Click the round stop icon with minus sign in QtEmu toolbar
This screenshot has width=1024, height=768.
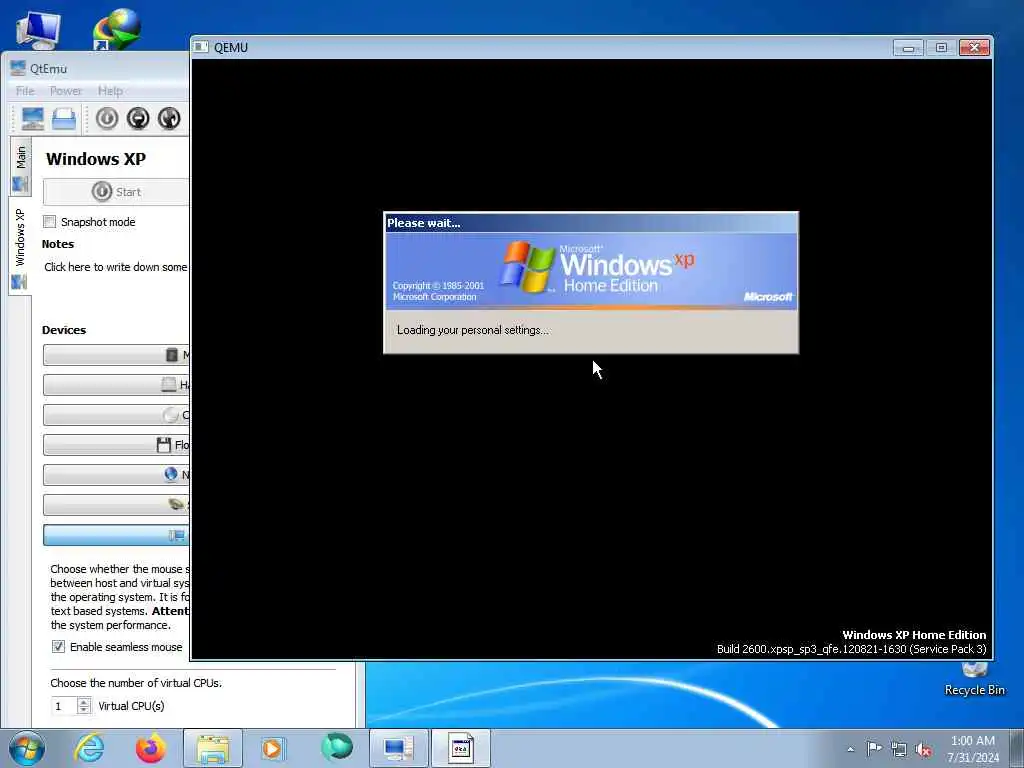tap(138, 118)
